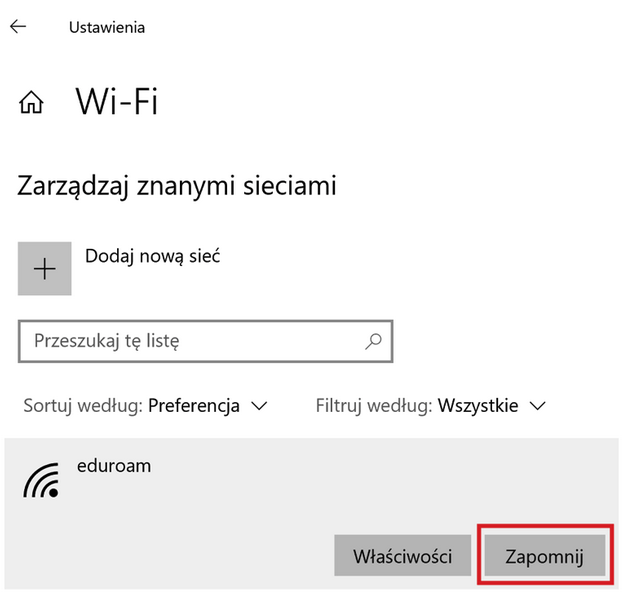625x596 pixels.
Task: Click the eduroam Wi-Fi signal icon
Action: point(41,481)
